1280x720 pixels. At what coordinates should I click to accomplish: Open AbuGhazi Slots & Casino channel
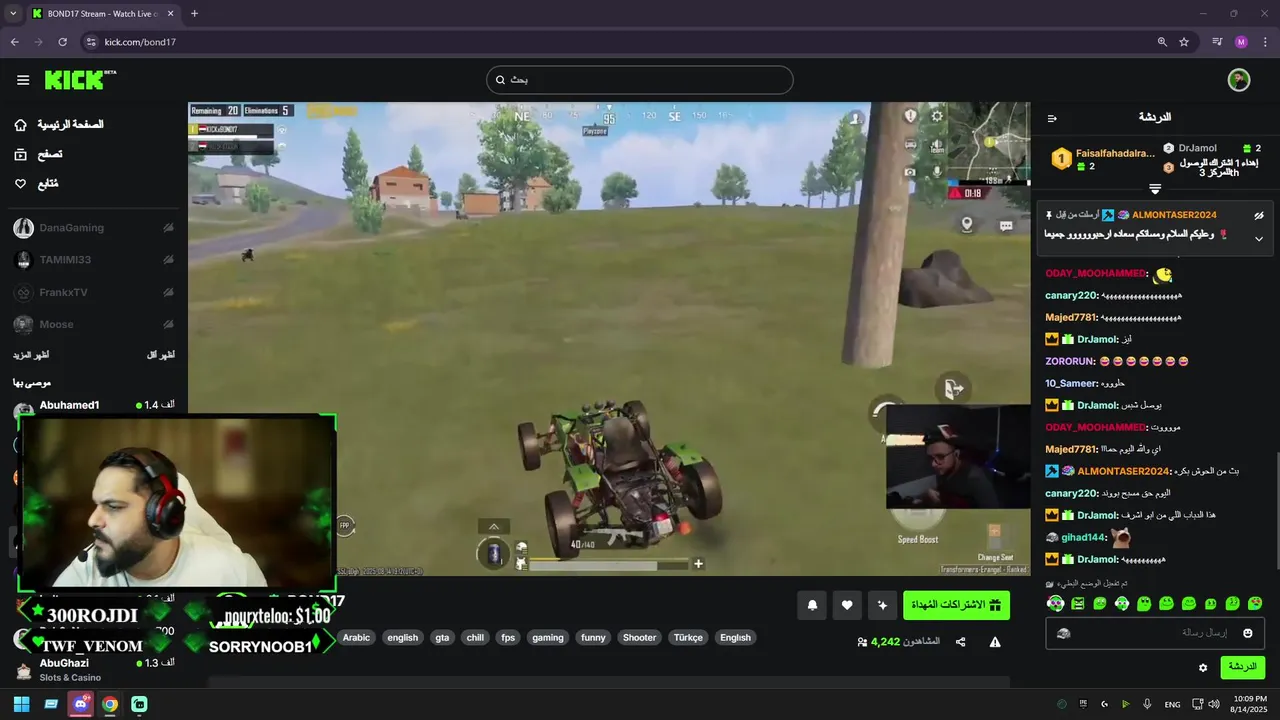pyautogui.click(x=93, y=669)
